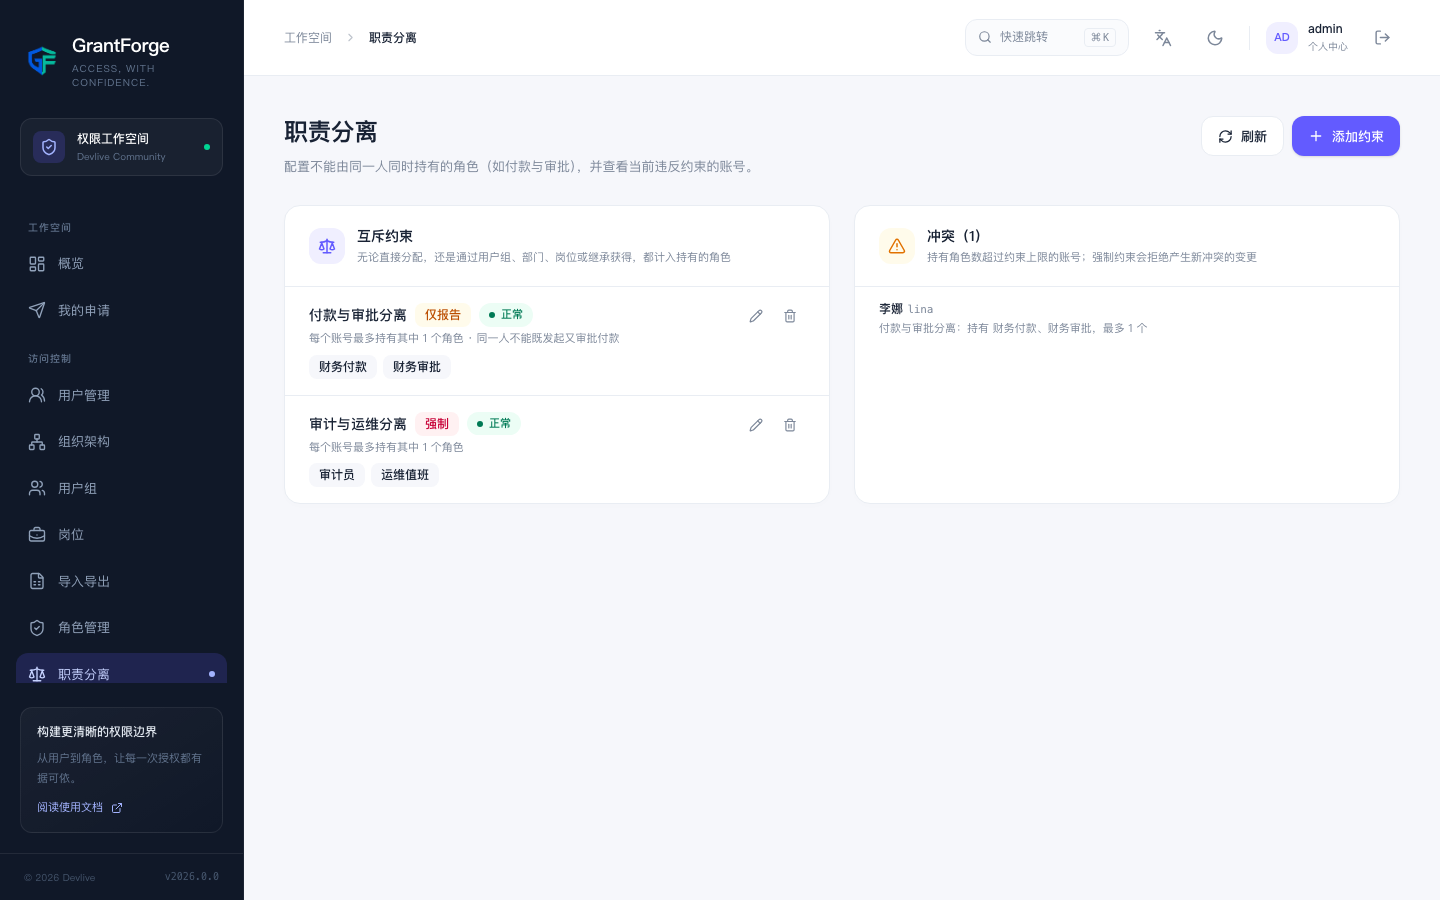The height and width of the screenshot is (900, 1440).
Task: Delete the 付款与审批分离 constraint
Action: click(x=790, y=316)
